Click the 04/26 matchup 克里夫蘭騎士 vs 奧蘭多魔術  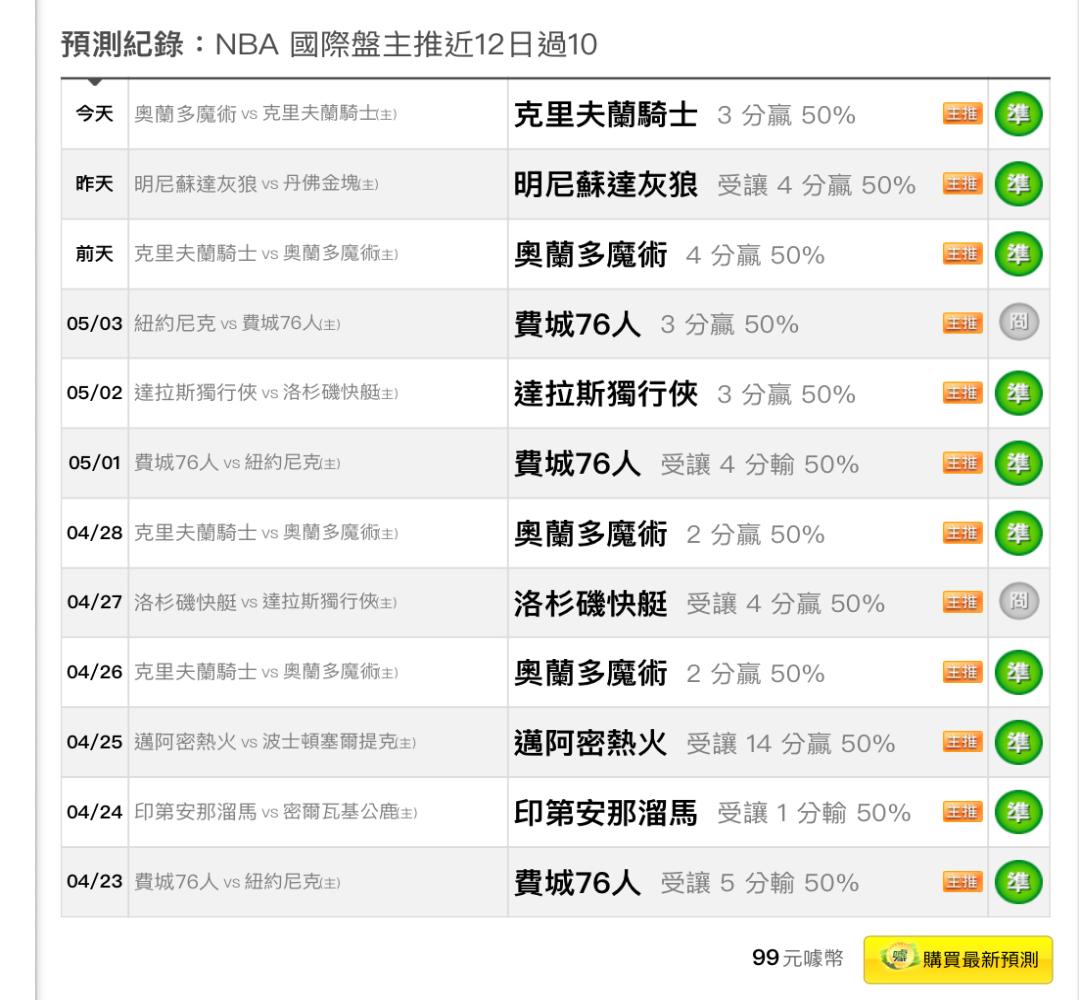click(266, 672)
